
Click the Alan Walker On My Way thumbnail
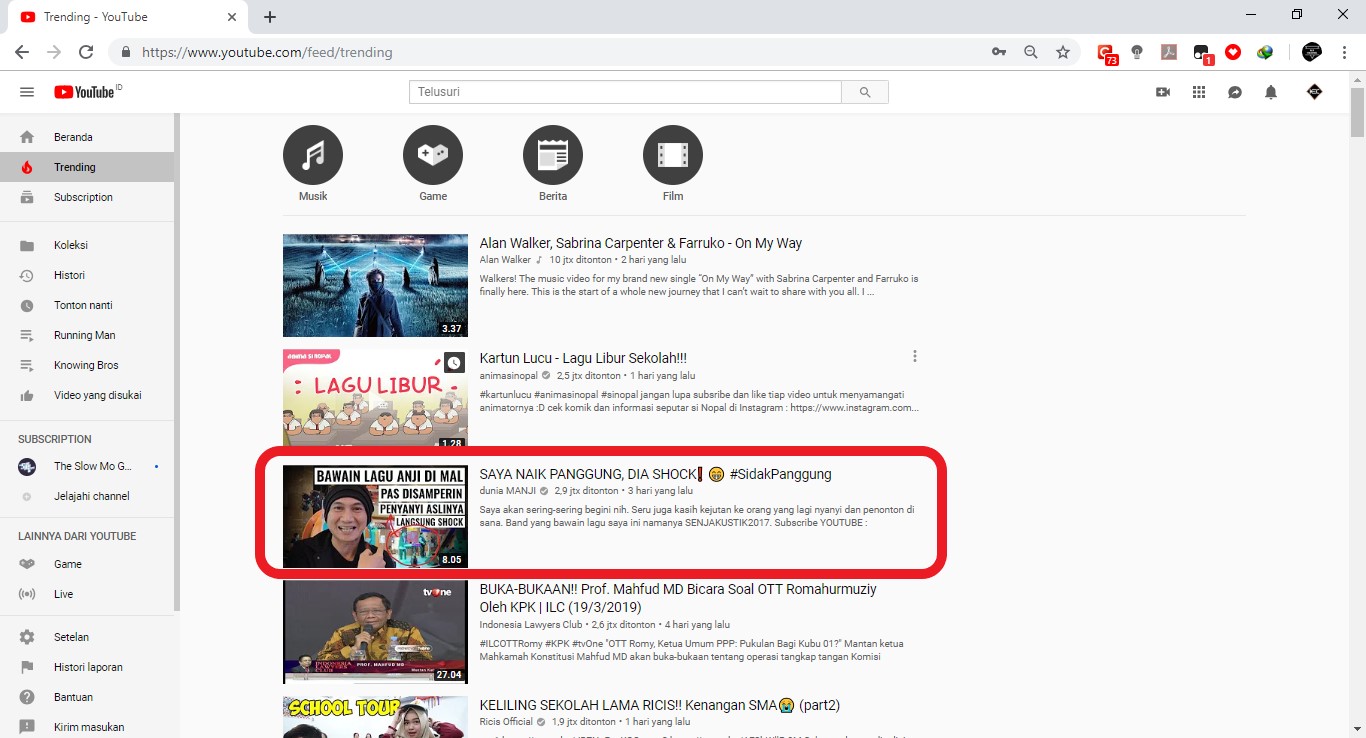(x=375, y=285)
